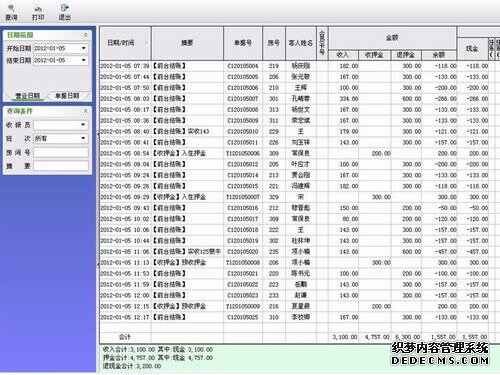Click the 打印 (Print) toolbar icon
Image resolution: width=500 pixels, height=375 pixels.
pos(38,12)
